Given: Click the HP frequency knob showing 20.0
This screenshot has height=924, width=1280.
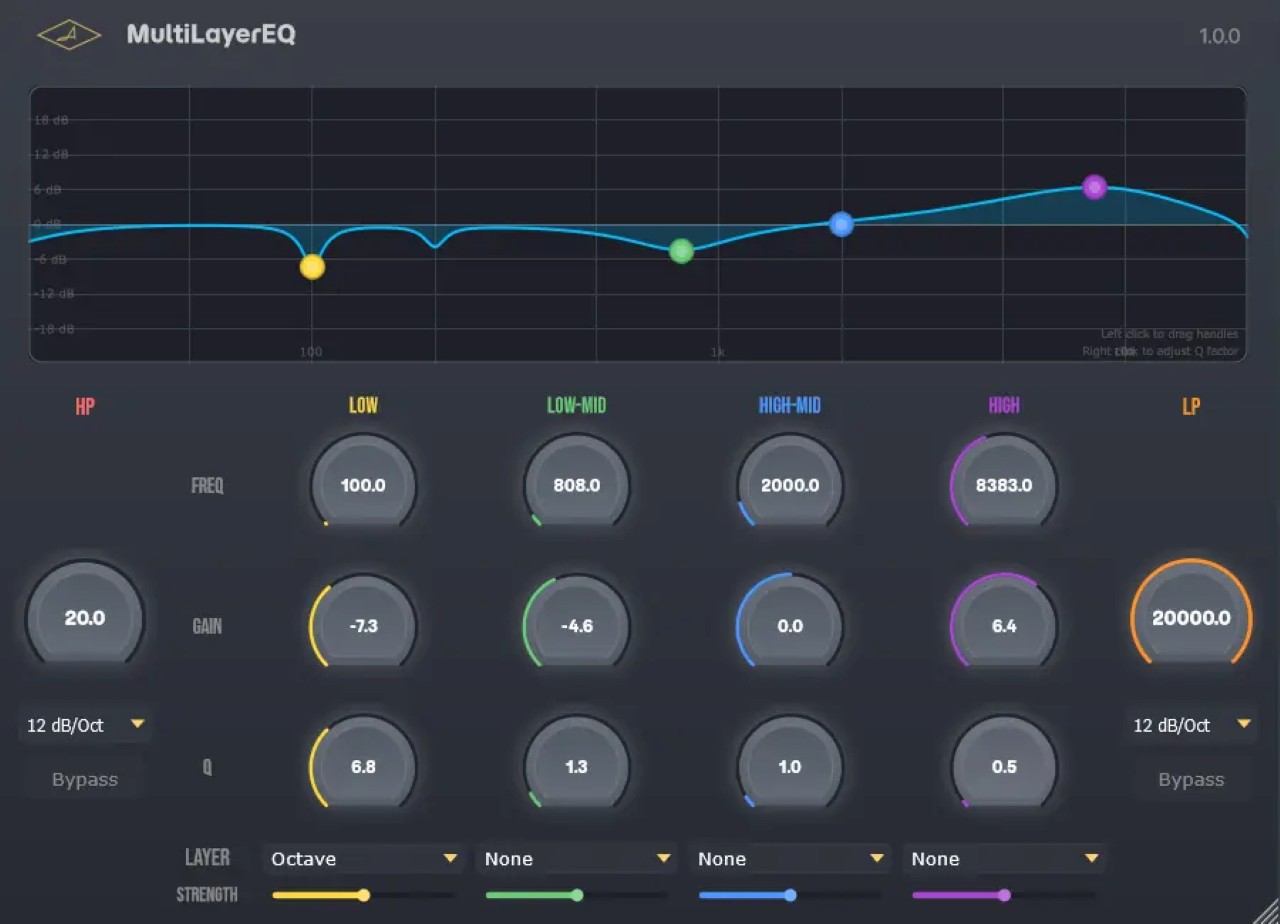Looking at the screenshot, I should coord(85,617).
